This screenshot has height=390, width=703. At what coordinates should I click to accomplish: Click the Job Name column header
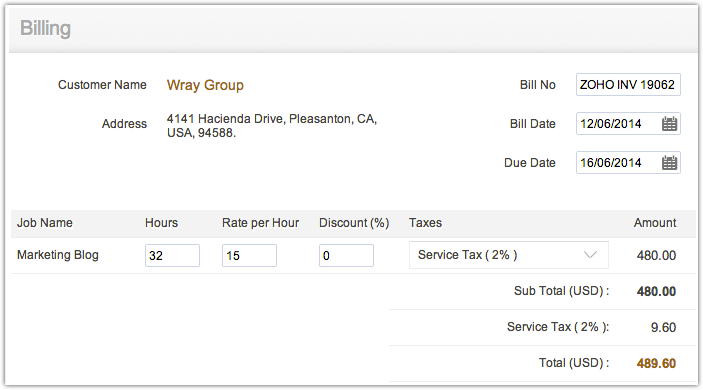45,223
